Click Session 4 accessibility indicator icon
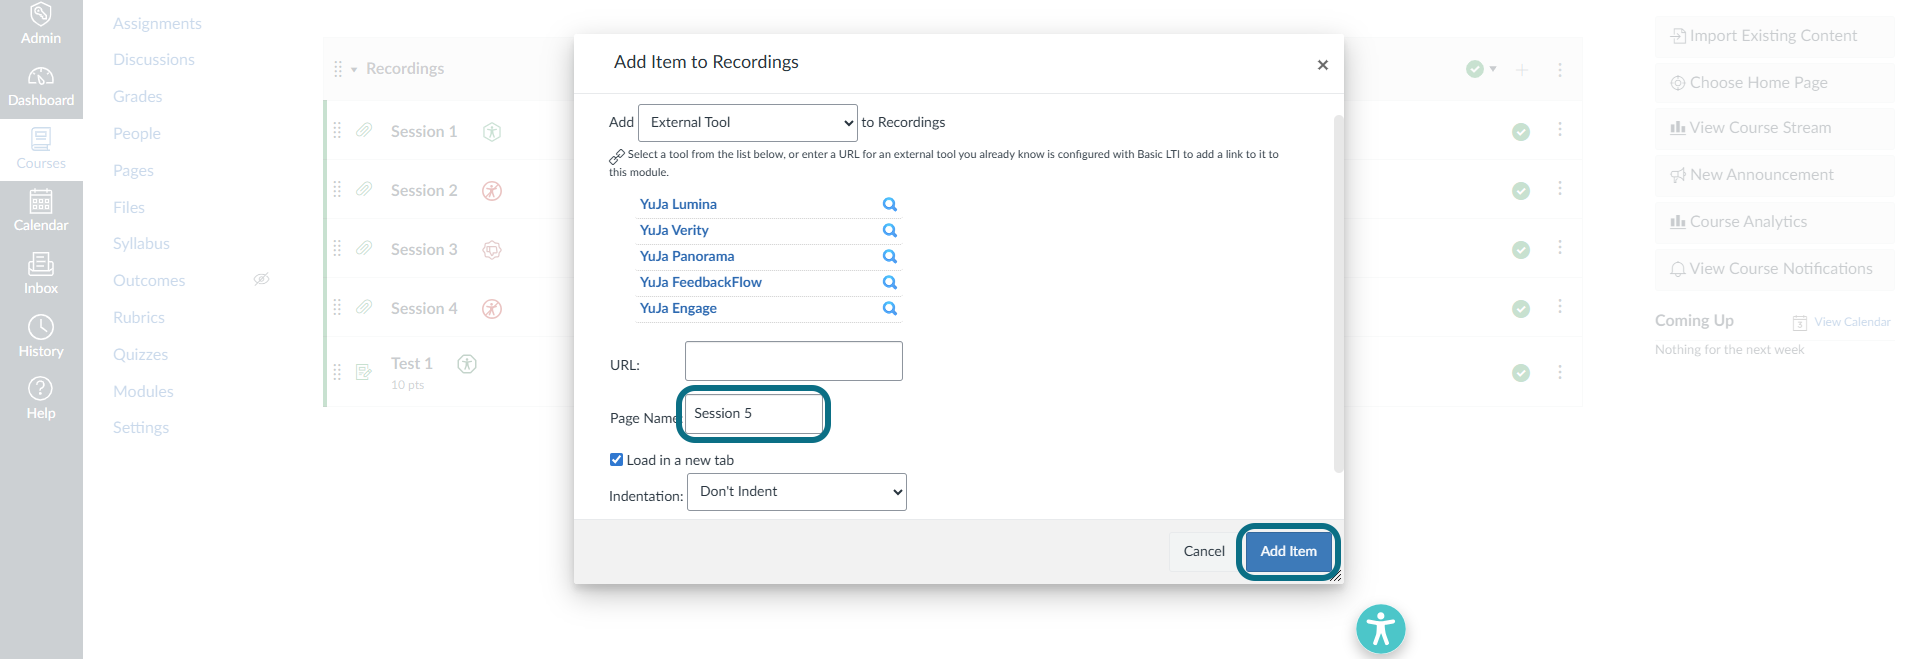This screenshot has height=659, width=1911. point(492,309)
